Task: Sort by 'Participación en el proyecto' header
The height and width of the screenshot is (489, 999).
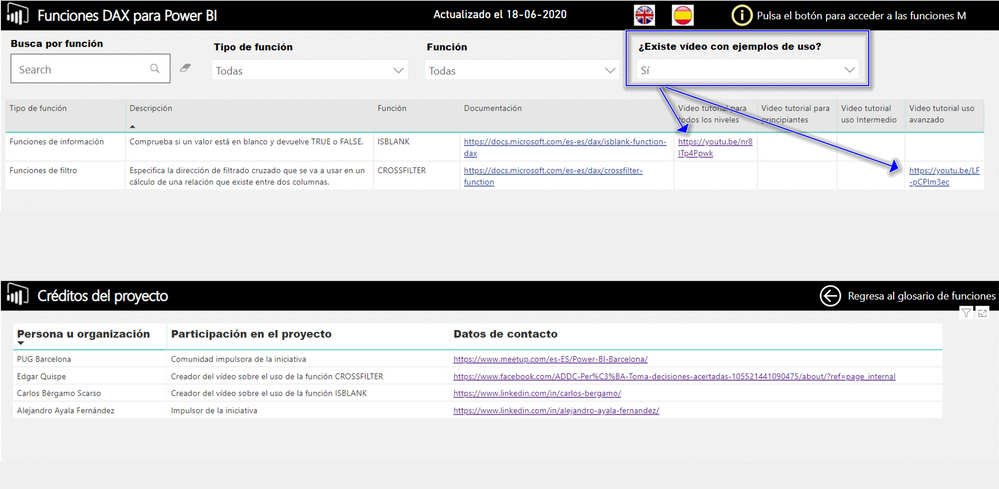Action: [x=251, y=334]
